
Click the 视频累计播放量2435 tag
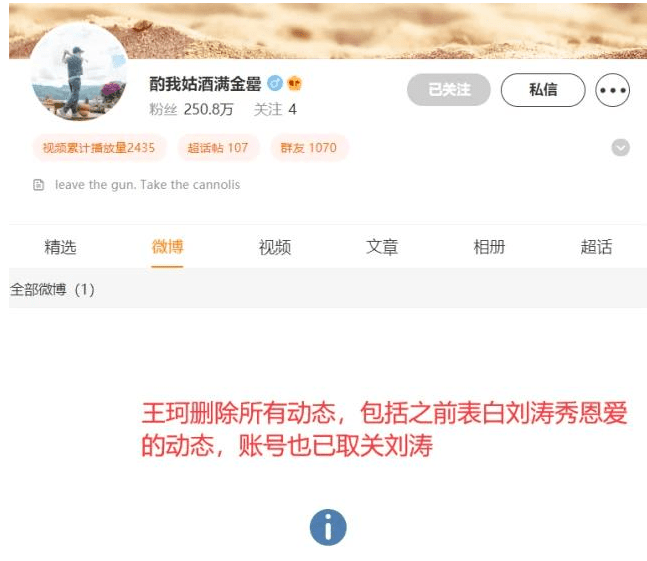(x=99, y=148)
